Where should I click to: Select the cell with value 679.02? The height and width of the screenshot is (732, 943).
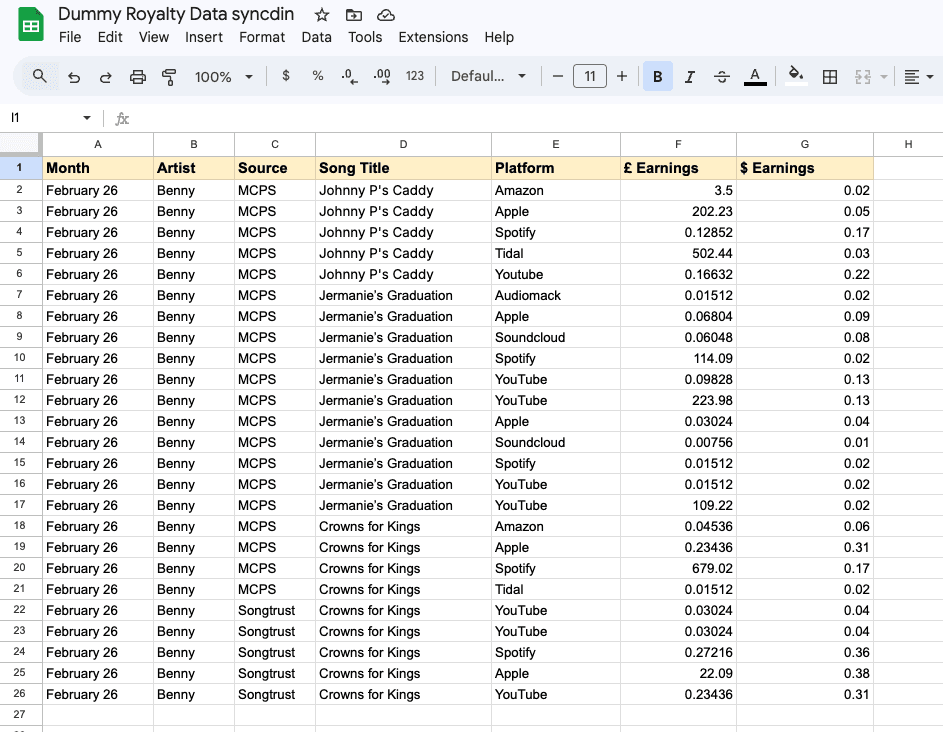point(678,568)
